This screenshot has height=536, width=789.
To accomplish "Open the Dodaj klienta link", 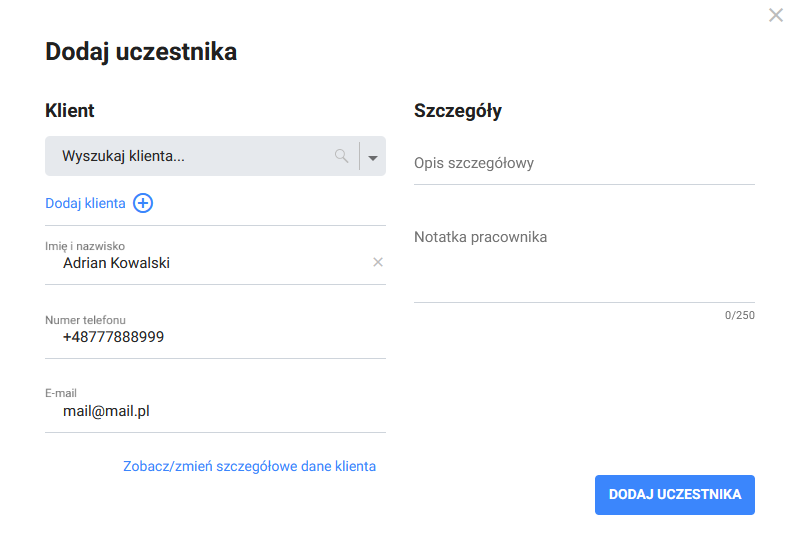I will [85, 203].
